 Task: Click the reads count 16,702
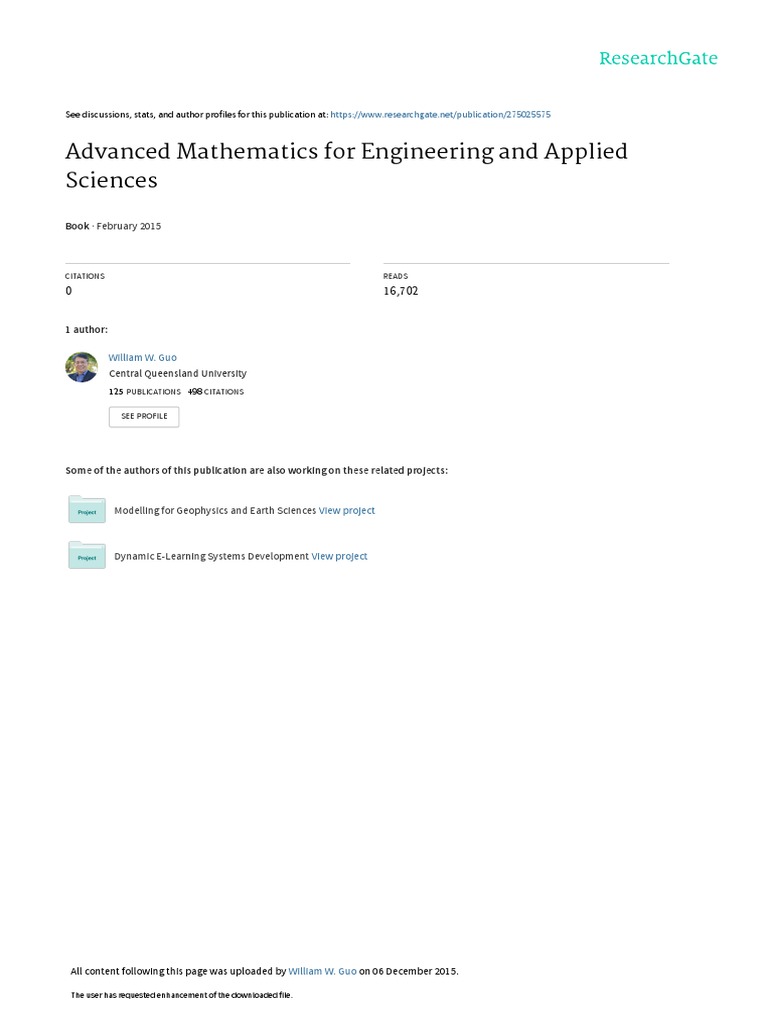(400, 291)
